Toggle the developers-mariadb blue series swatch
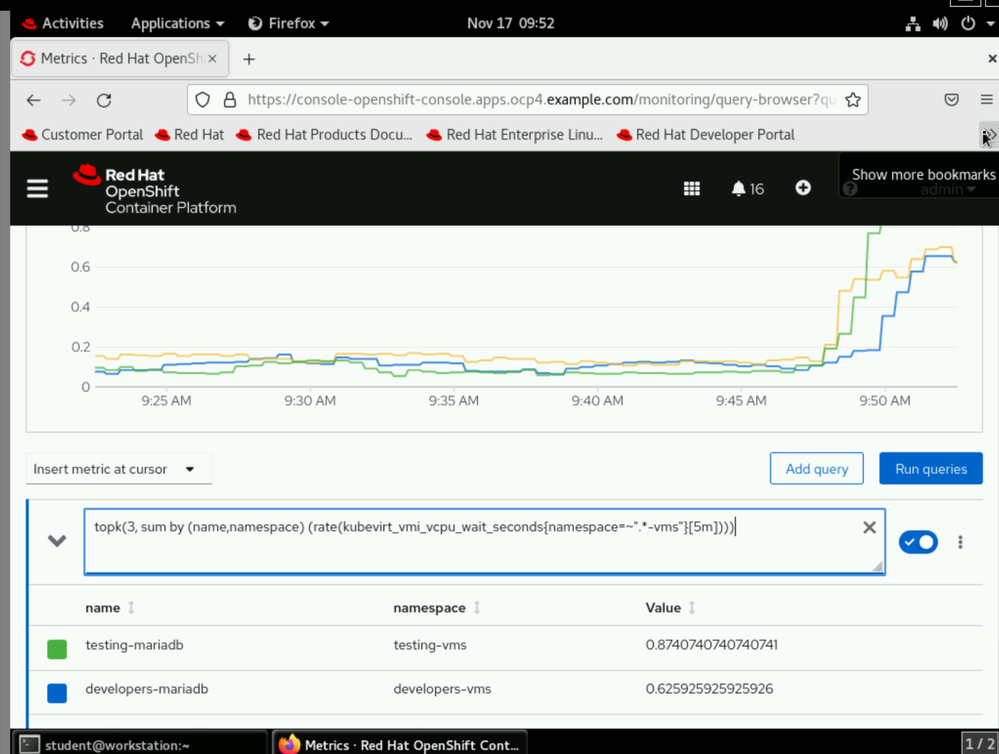Screen dimensions: 999x754 [x=57, y=692]
